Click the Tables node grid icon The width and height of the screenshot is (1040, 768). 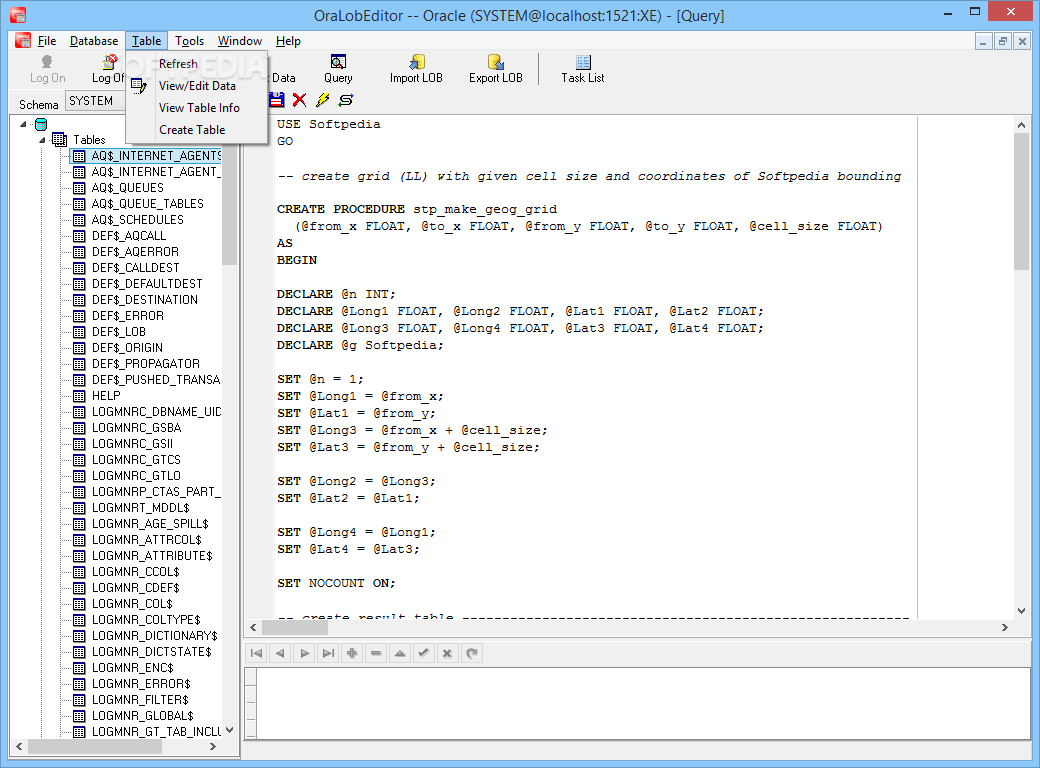60,139
